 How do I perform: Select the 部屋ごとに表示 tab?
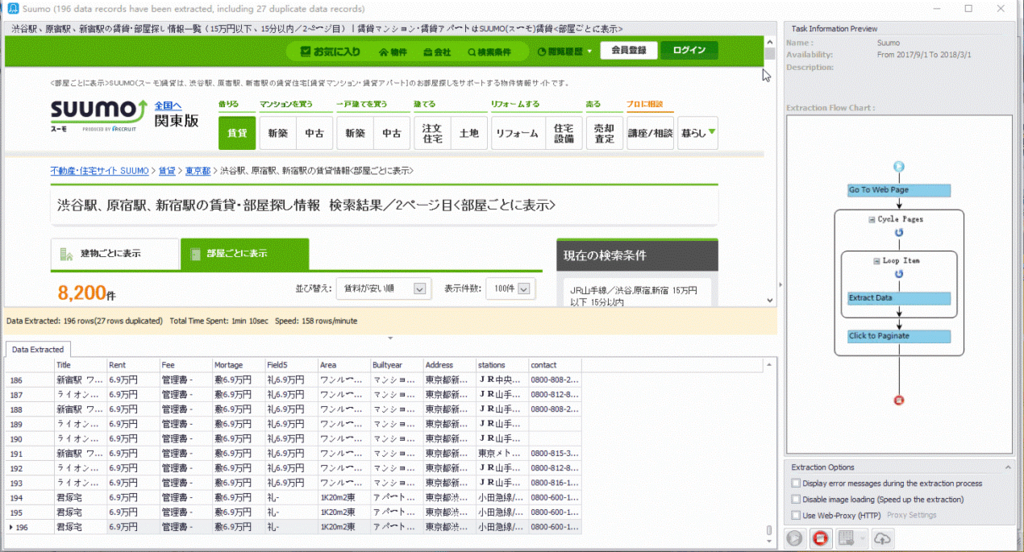click(244, 253)
